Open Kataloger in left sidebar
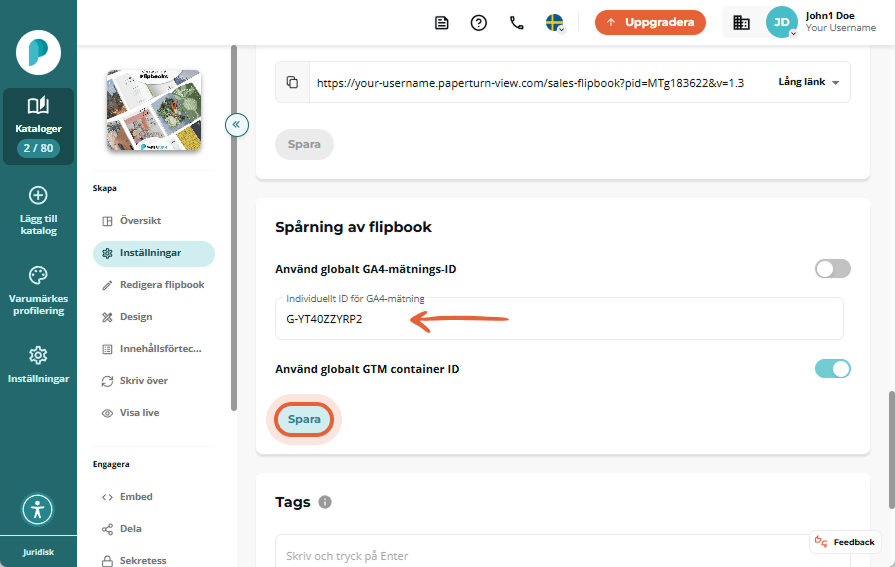Image resolution: width=895 pixels, height=567 pixels. tap(38, 126)
